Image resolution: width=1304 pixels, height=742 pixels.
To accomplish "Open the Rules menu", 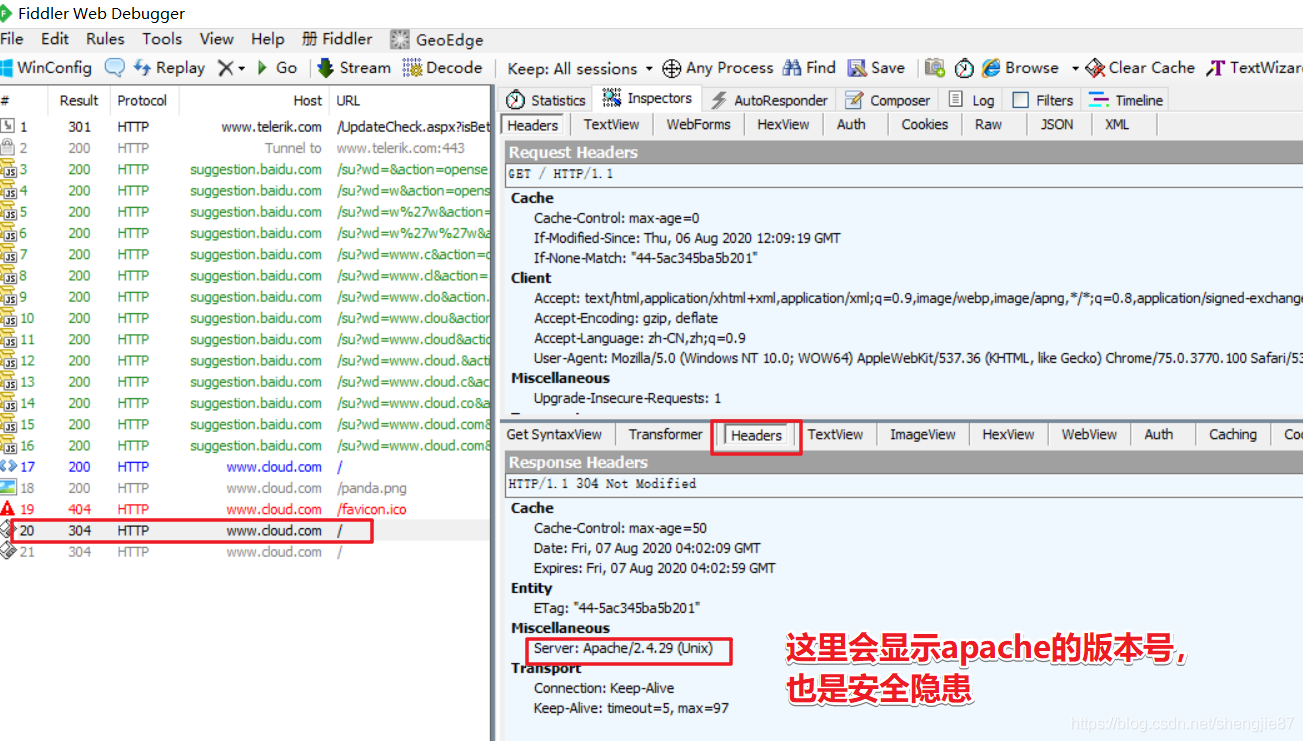I will [105, 39].
